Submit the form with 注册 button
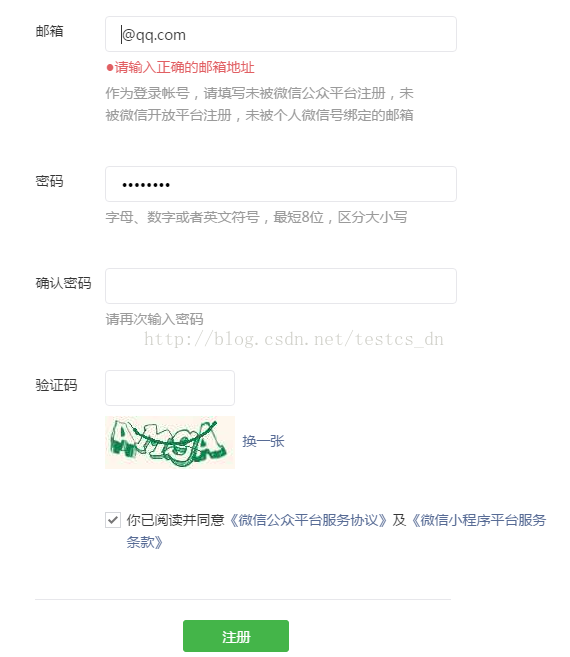The height and width of the screenshot is (657, 570). pos(236,636)
